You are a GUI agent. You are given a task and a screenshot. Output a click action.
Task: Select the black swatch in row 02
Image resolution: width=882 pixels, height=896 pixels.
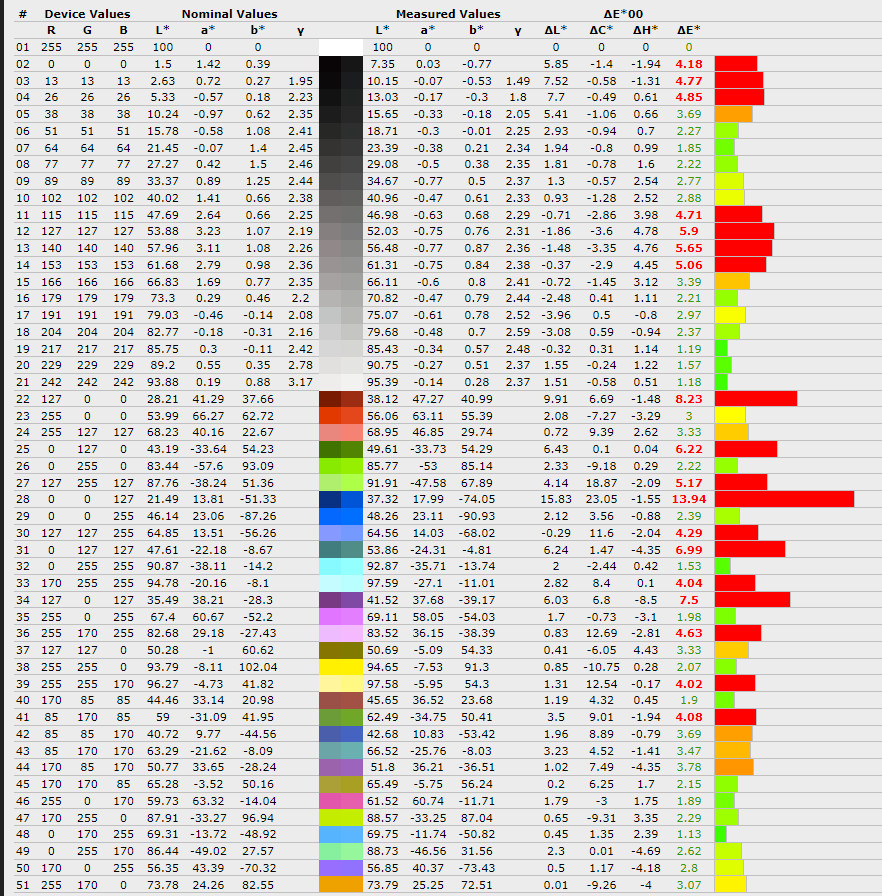(x=340, y=64)
